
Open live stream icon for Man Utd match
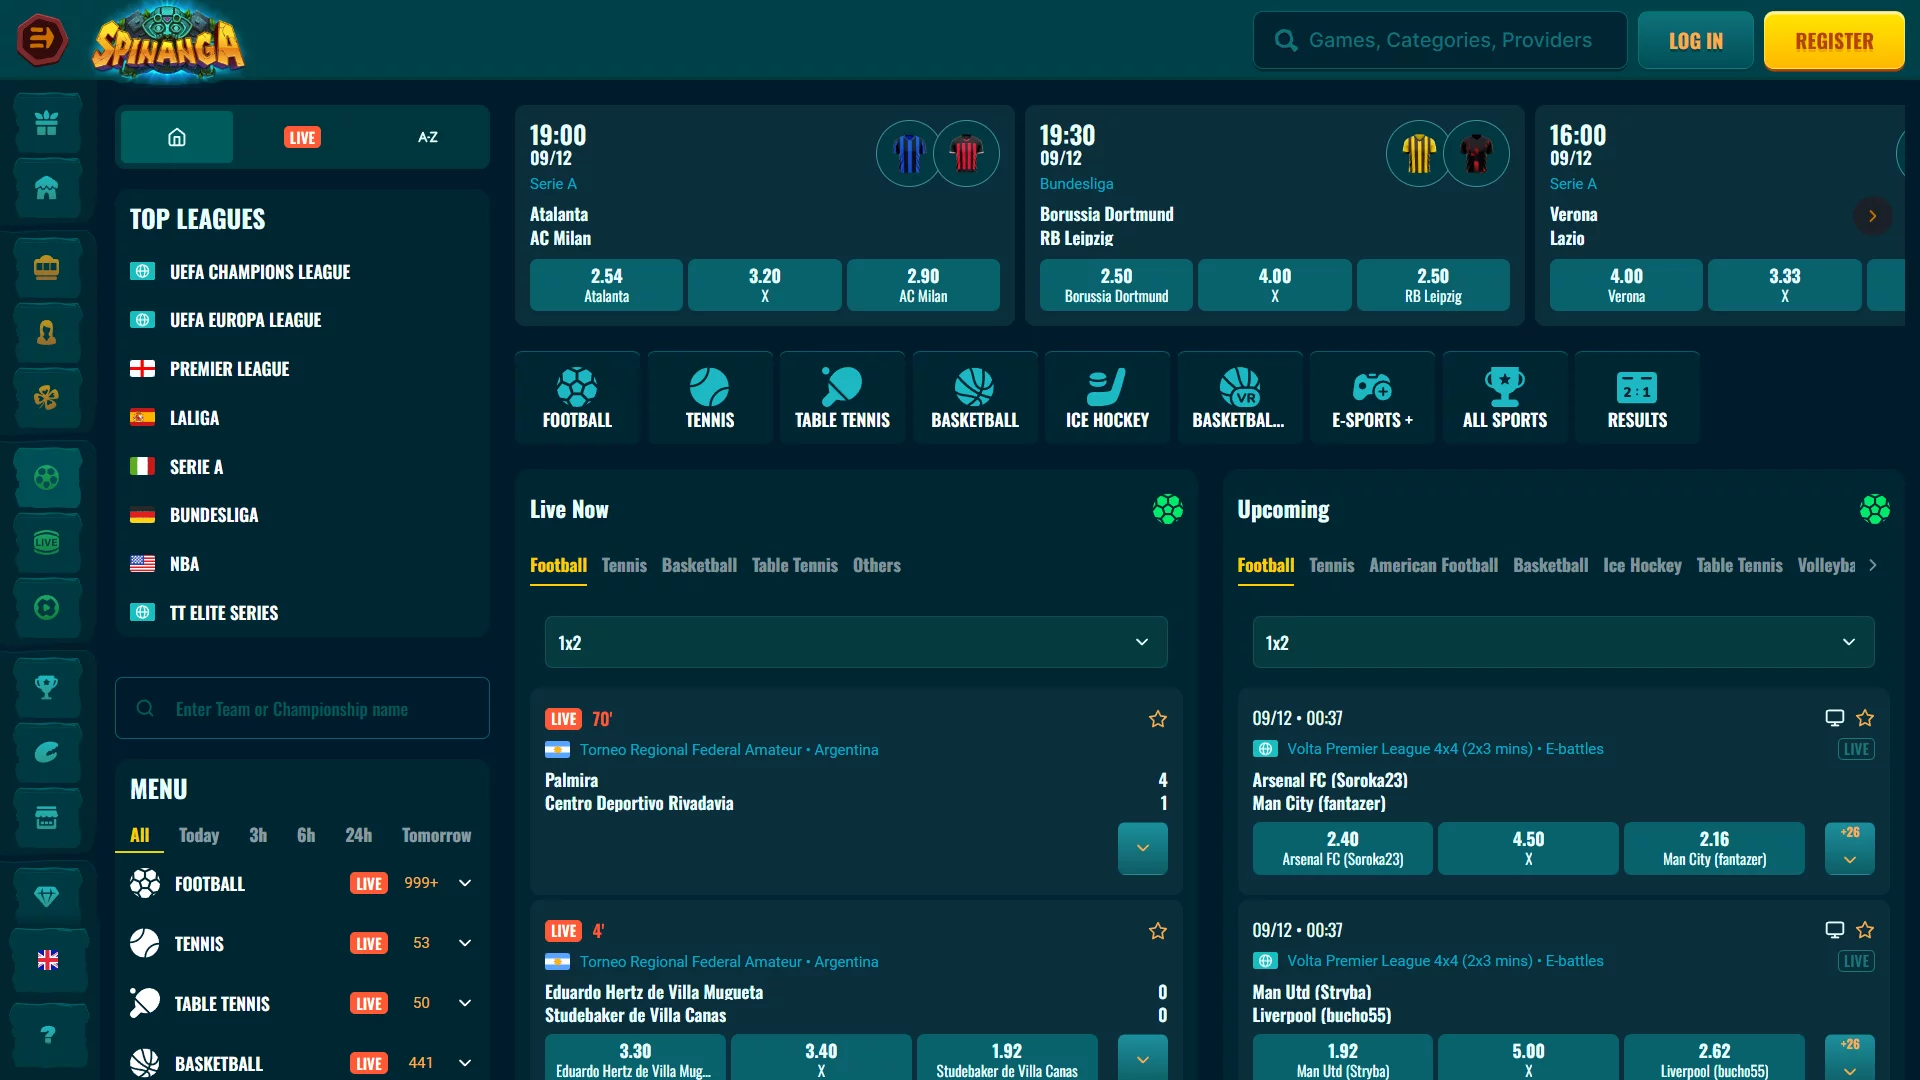[x=1834, y=930]
